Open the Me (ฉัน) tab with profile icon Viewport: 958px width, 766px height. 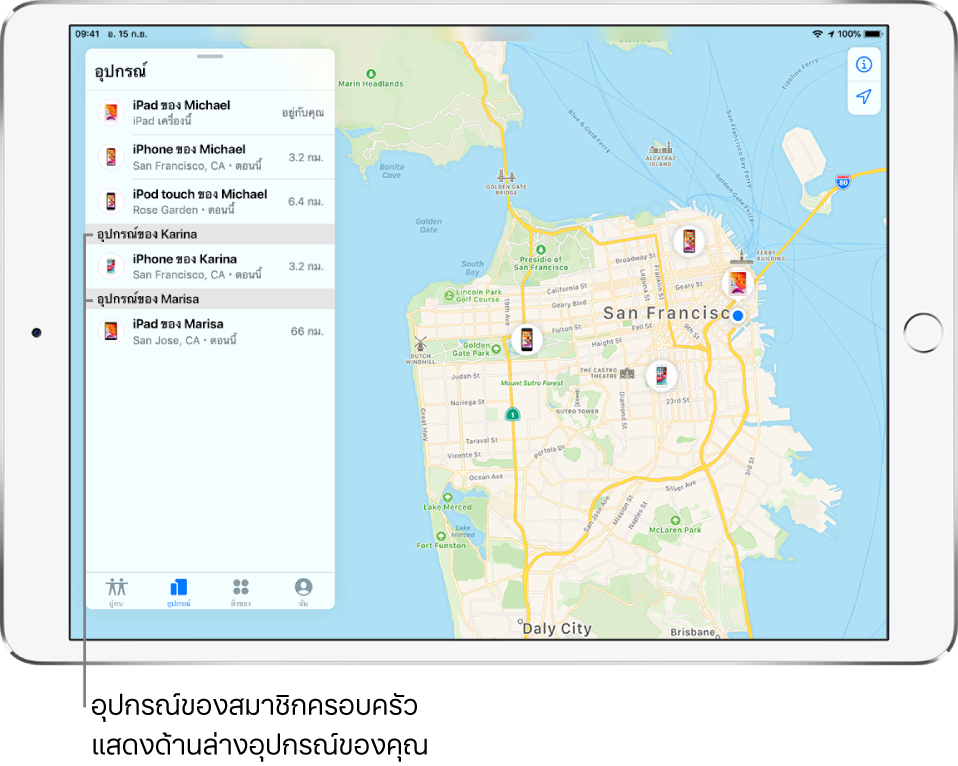(303, 591)
